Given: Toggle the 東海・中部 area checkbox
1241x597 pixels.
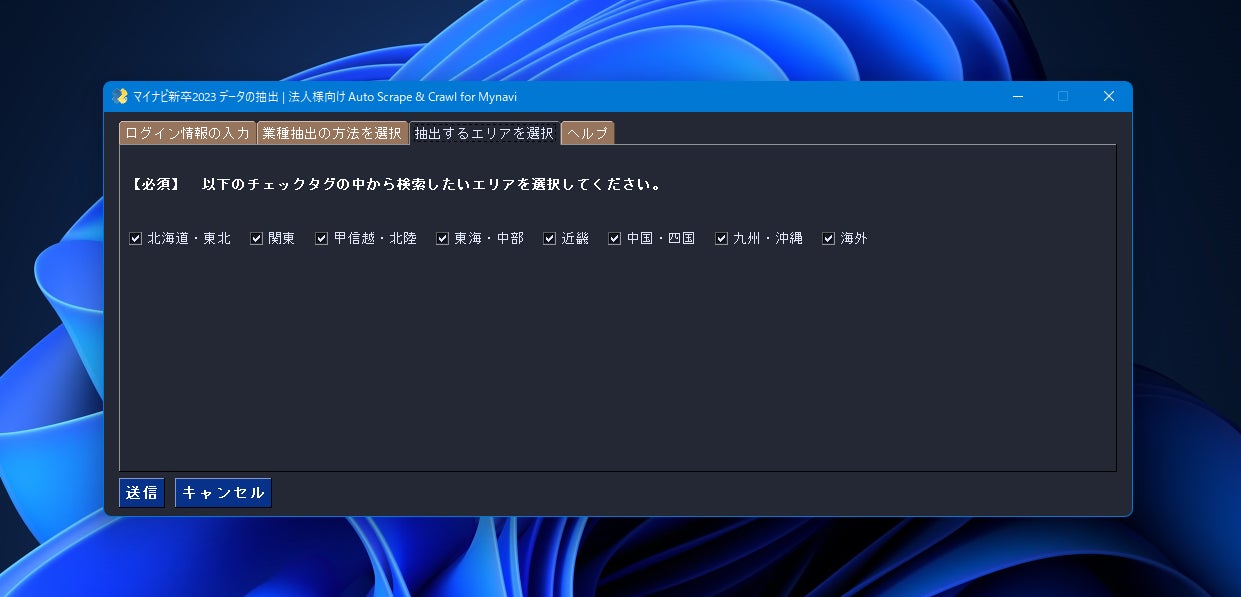Looking at the screenshot, I should click(x=442, y=239).
